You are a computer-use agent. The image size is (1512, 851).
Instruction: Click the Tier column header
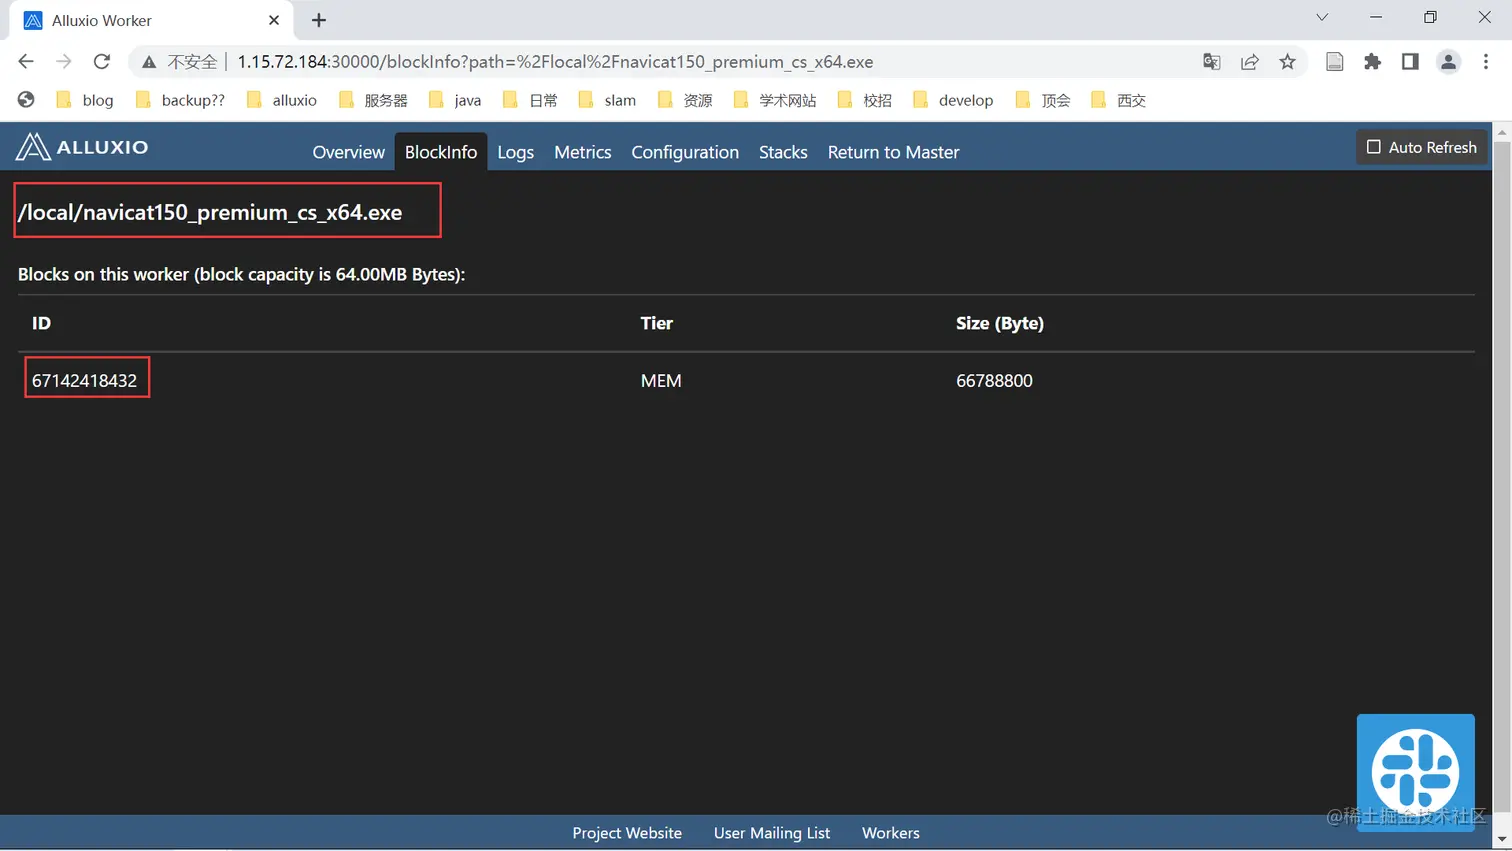point(657,323)
